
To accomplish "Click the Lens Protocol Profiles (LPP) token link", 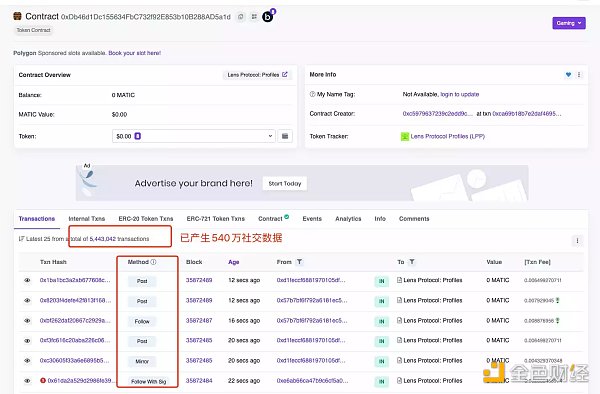I will point(447,136).
